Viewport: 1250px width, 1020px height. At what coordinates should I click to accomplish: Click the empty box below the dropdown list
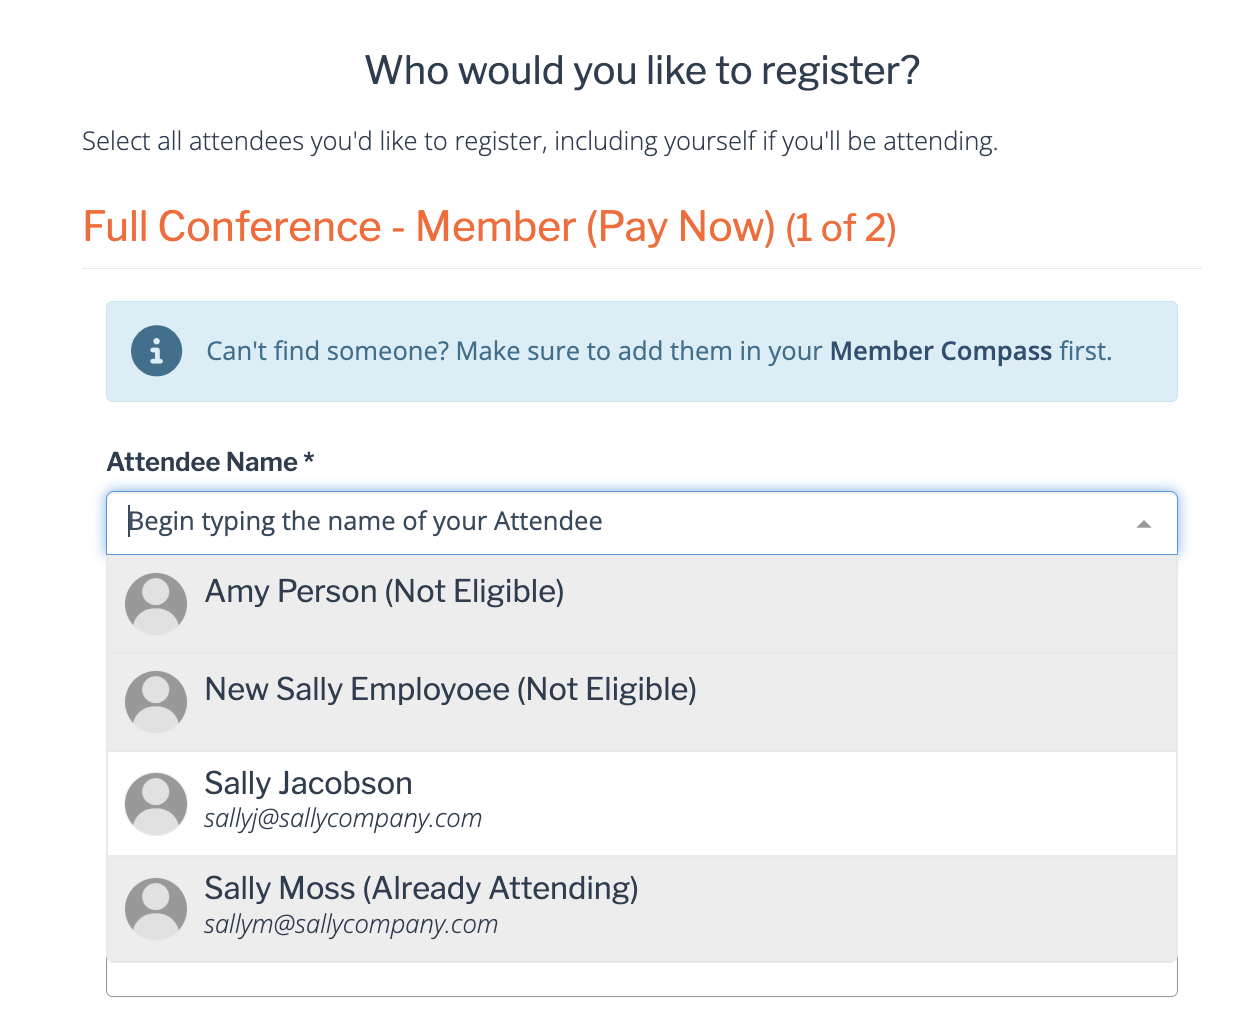642,979
